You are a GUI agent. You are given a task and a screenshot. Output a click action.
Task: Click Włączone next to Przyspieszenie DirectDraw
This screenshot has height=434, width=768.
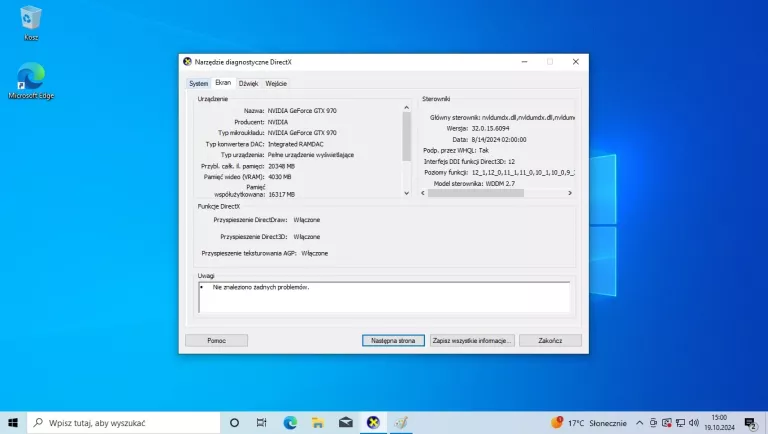pyautogui.click(x=307, y=220)
